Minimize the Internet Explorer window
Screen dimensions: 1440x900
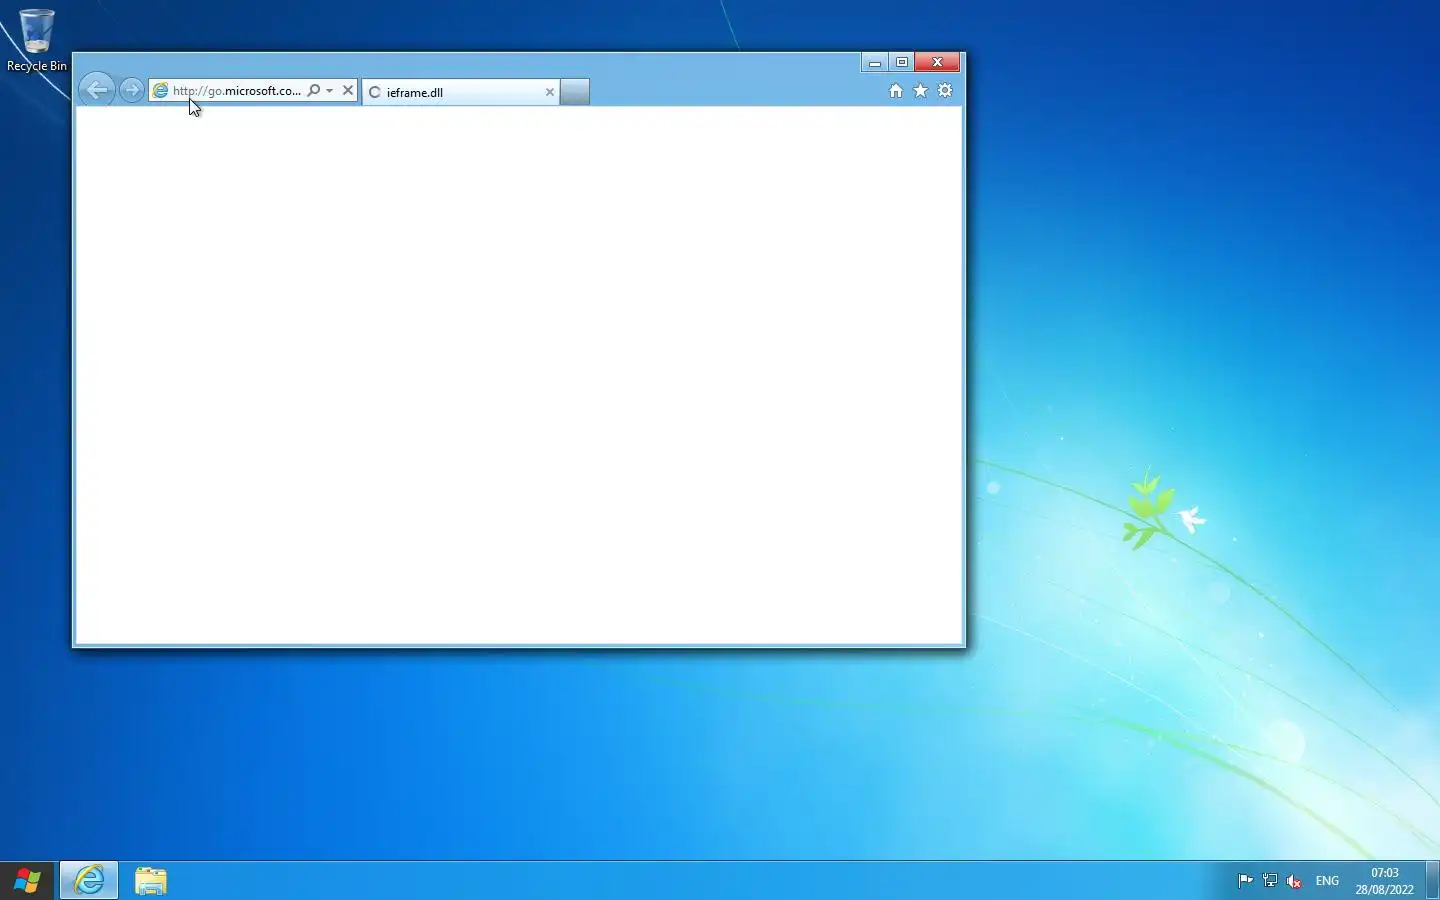coord(875,62)
